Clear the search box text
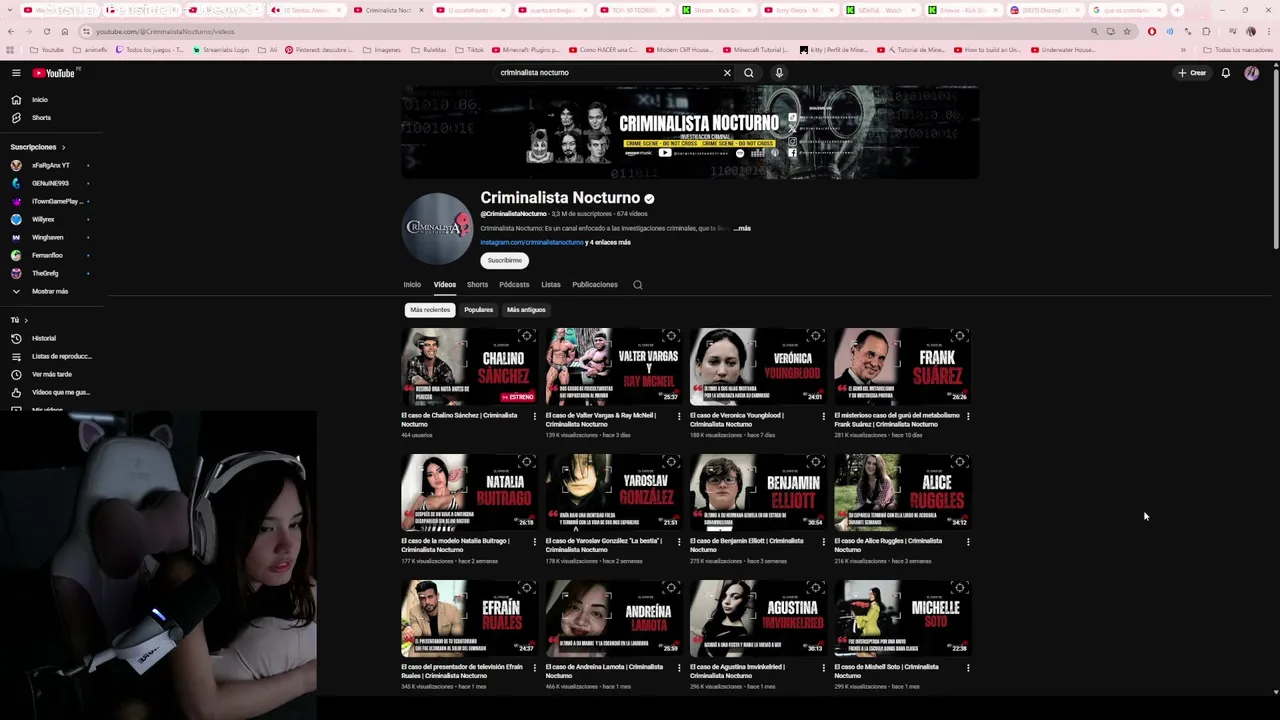The width and height of the screenshot is (1280, 720). 727,73
